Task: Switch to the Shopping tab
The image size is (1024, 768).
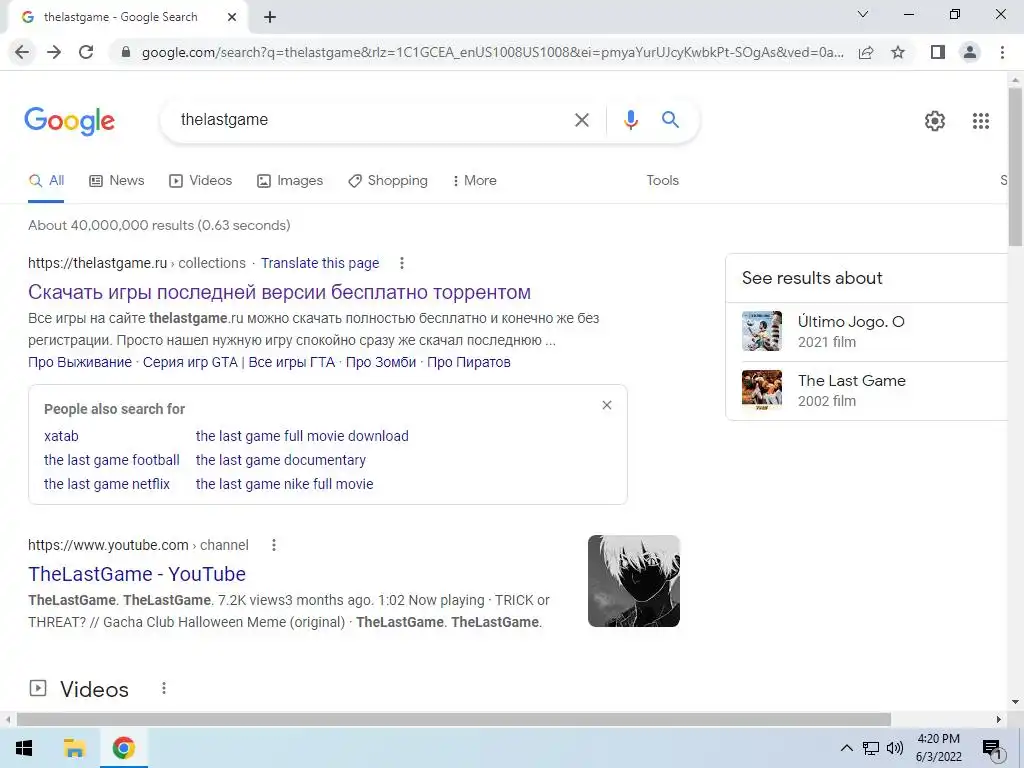Action: click(x=388, y=181)
